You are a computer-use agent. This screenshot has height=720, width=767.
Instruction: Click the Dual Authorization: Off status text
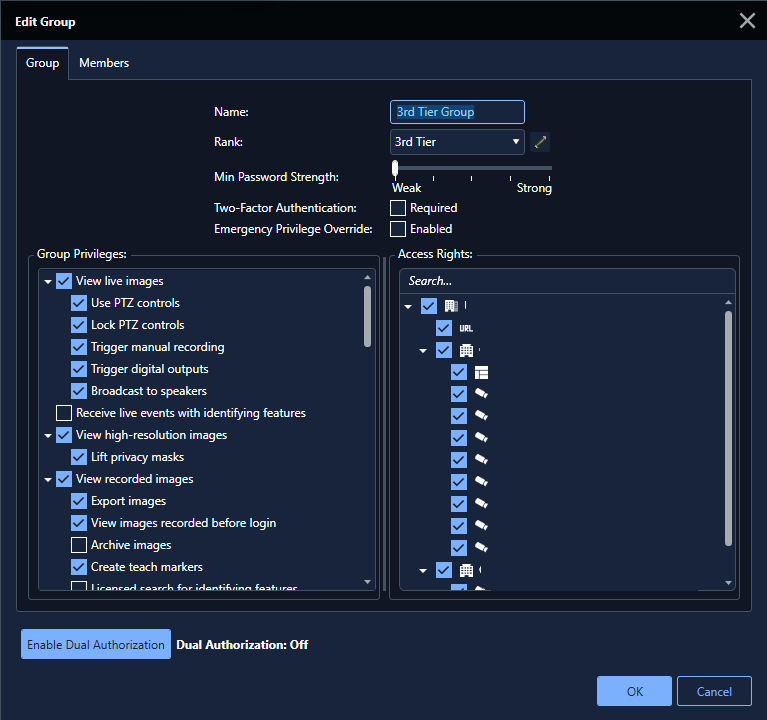click(242, 645)
